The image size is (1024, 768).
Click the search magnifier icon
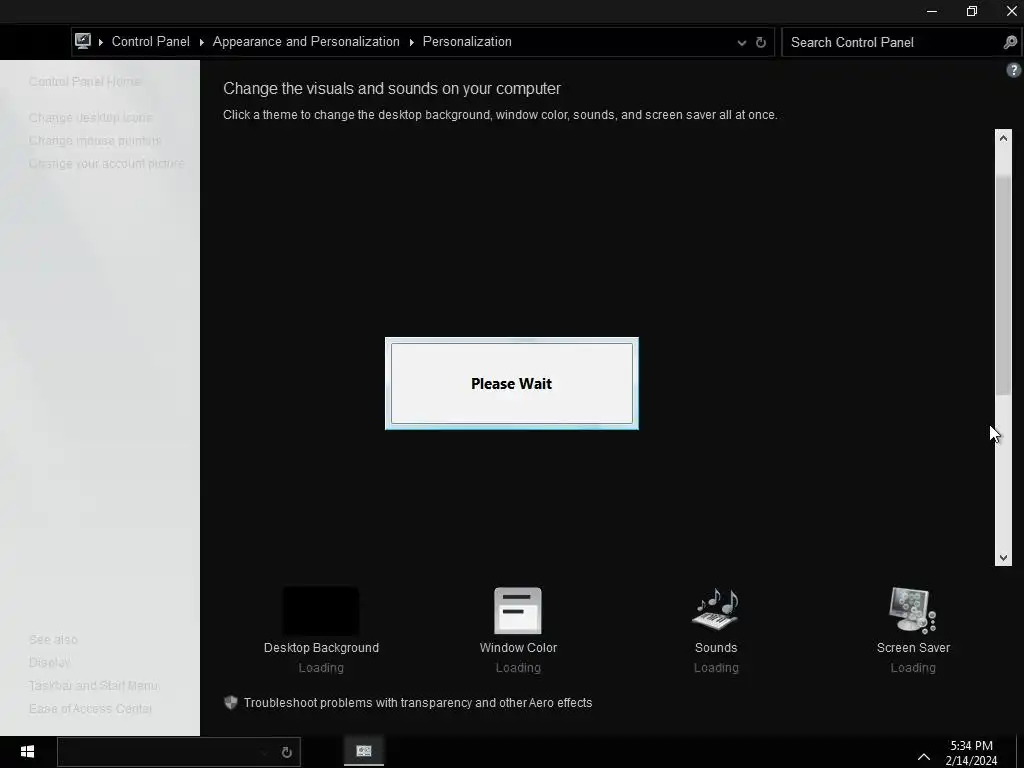1010,42
